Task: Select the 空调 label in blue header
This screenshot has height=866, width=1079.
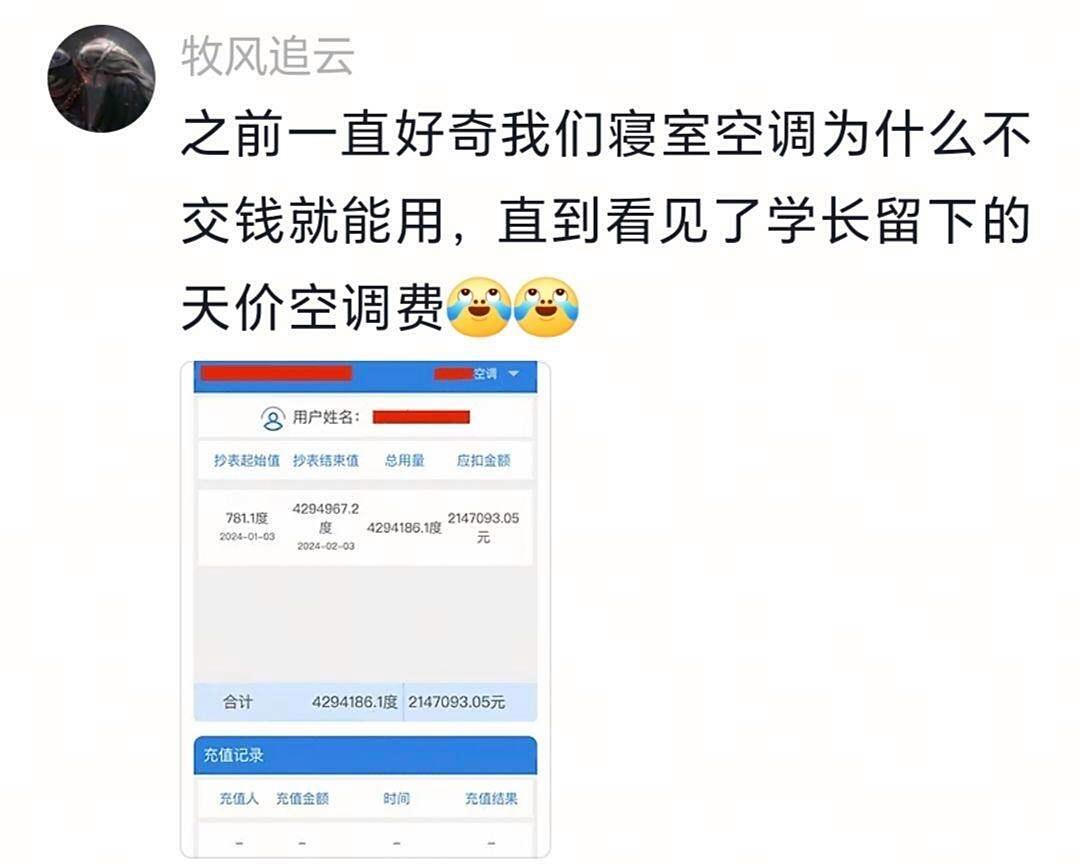Action: [x=485, y=373]
